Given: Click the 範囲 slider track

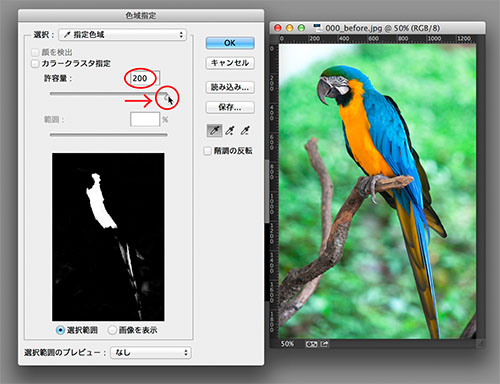Looking at the screenshot, I should (x=108, y=135).
